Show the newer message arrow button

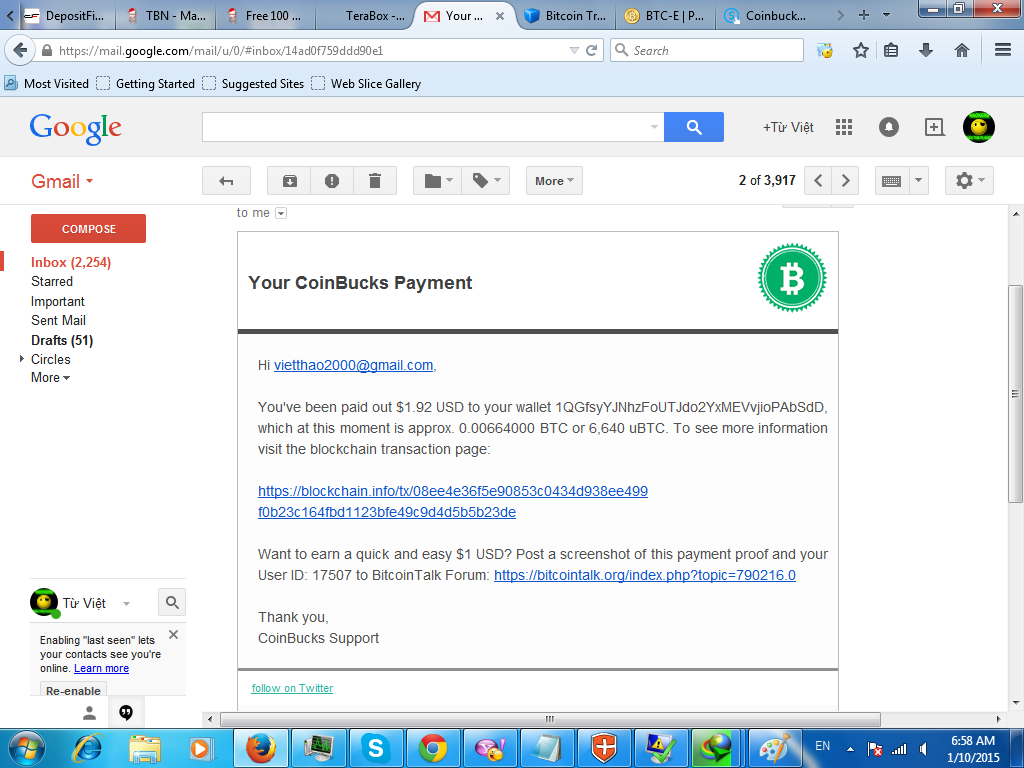[818, 181]
